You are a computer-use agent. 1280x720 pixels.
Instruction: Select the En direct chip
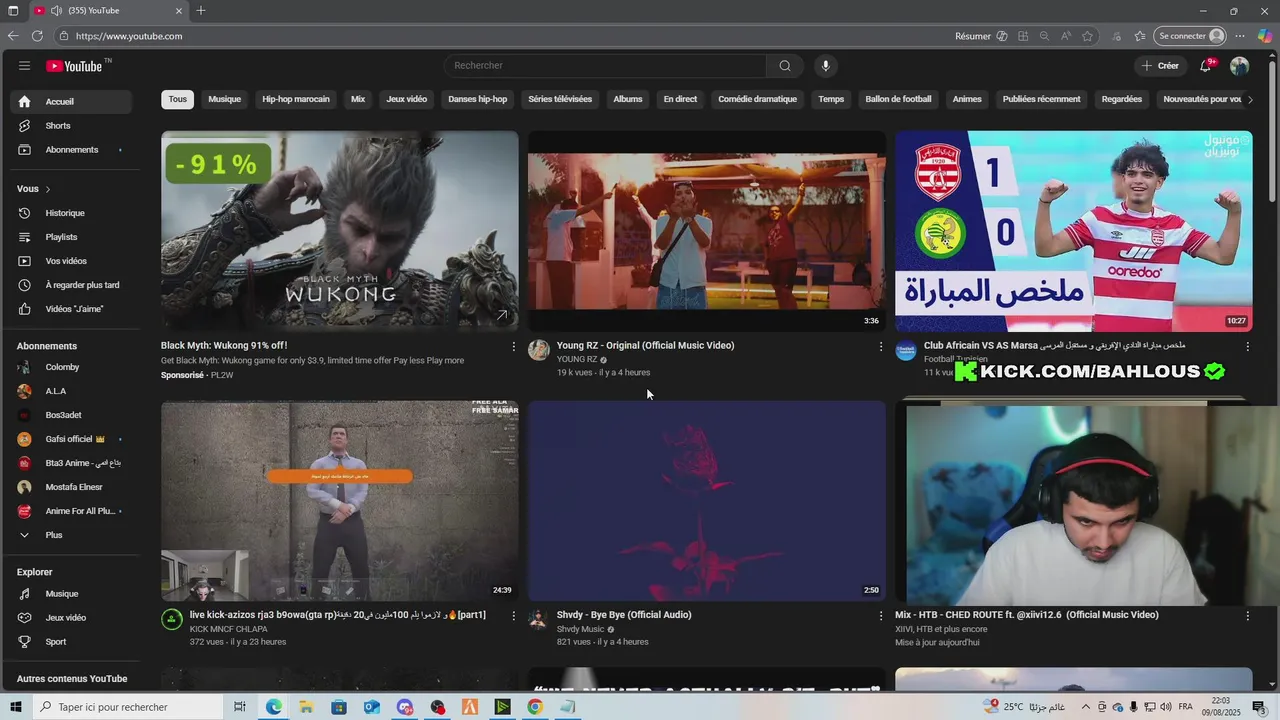point(680,99)
